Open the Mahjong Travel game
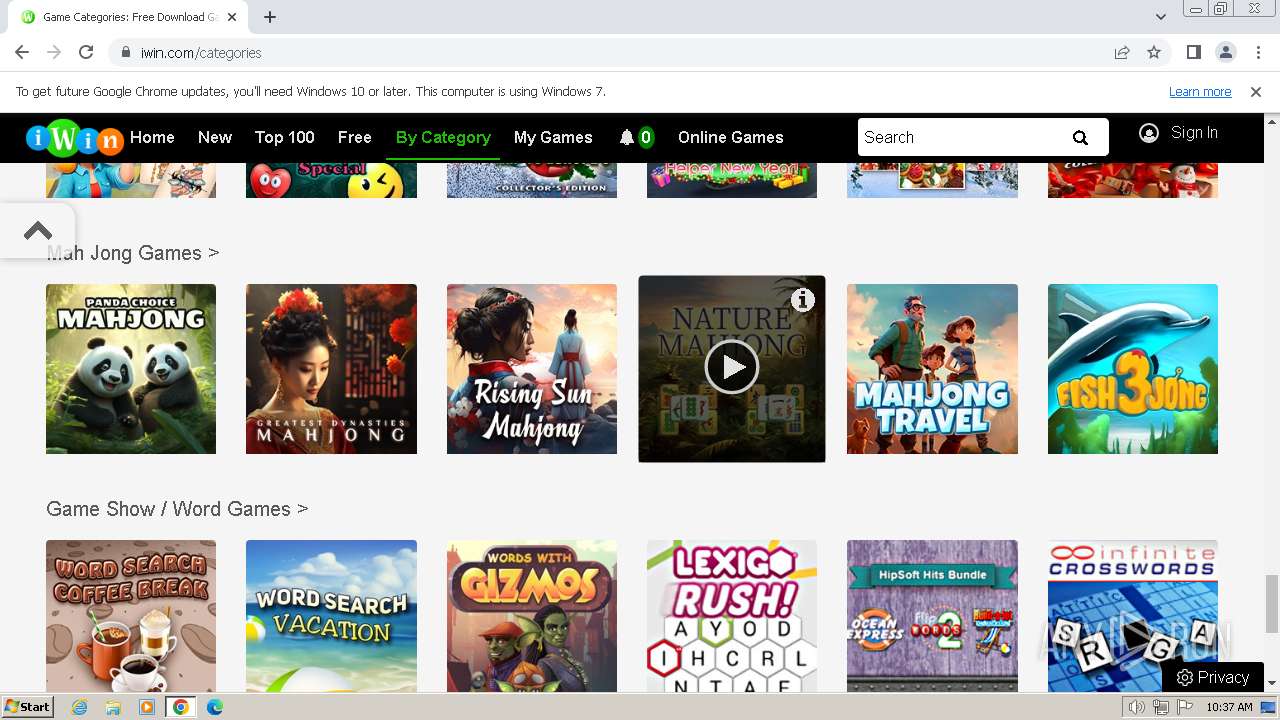1280x720 pixels. coord(932,369)
